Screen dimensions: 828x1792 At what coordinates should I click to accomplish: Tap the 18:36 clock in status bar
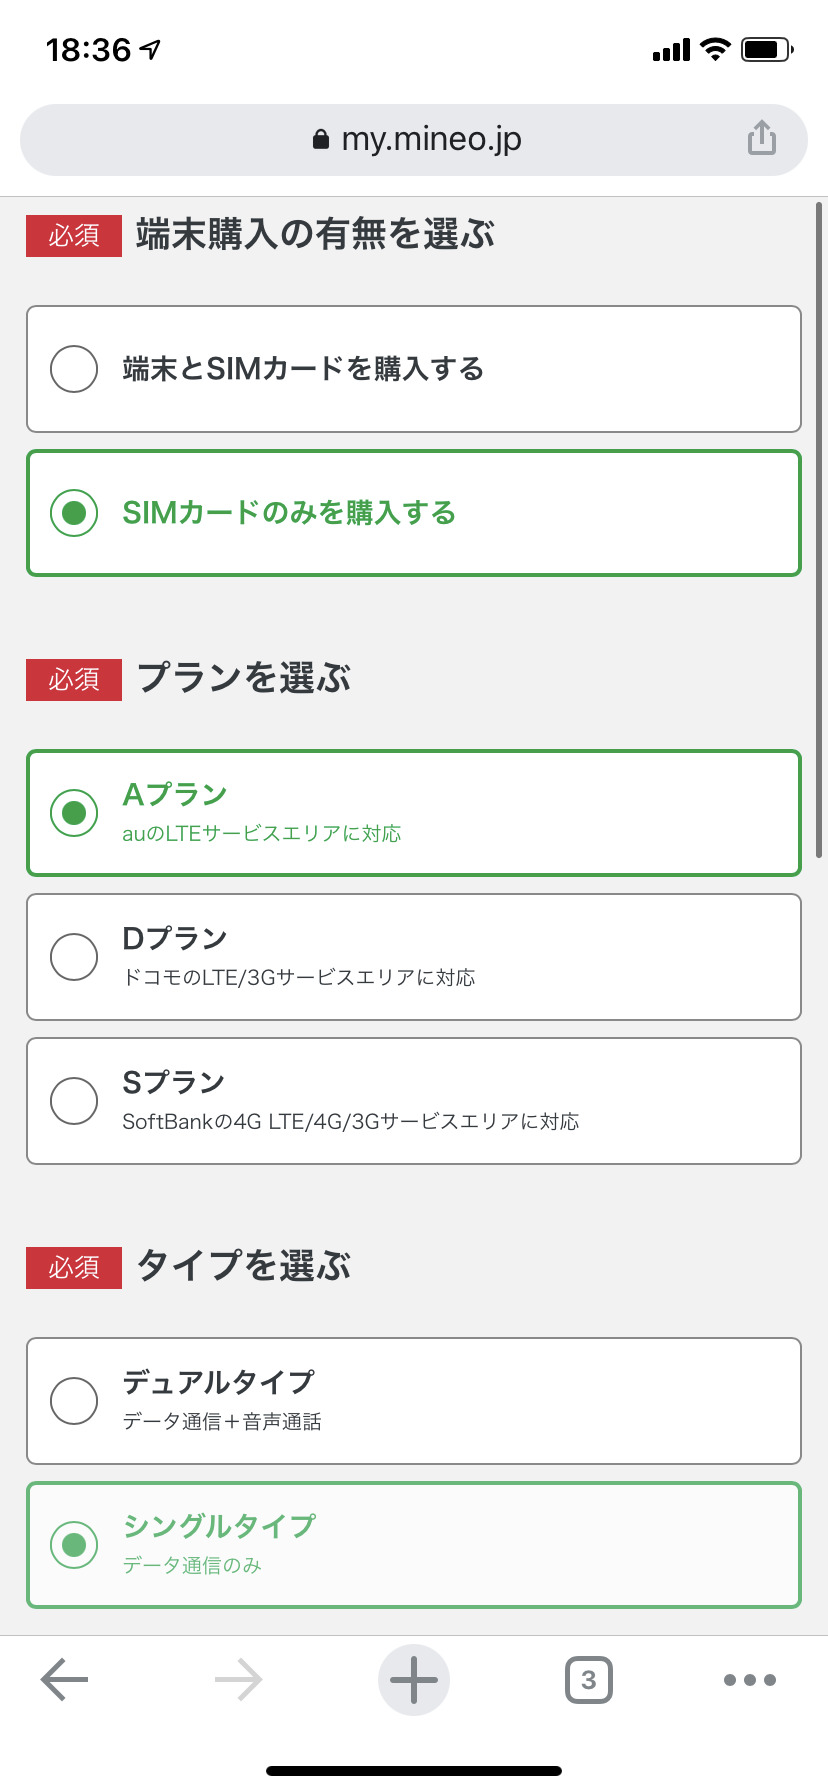coord(88,49)
